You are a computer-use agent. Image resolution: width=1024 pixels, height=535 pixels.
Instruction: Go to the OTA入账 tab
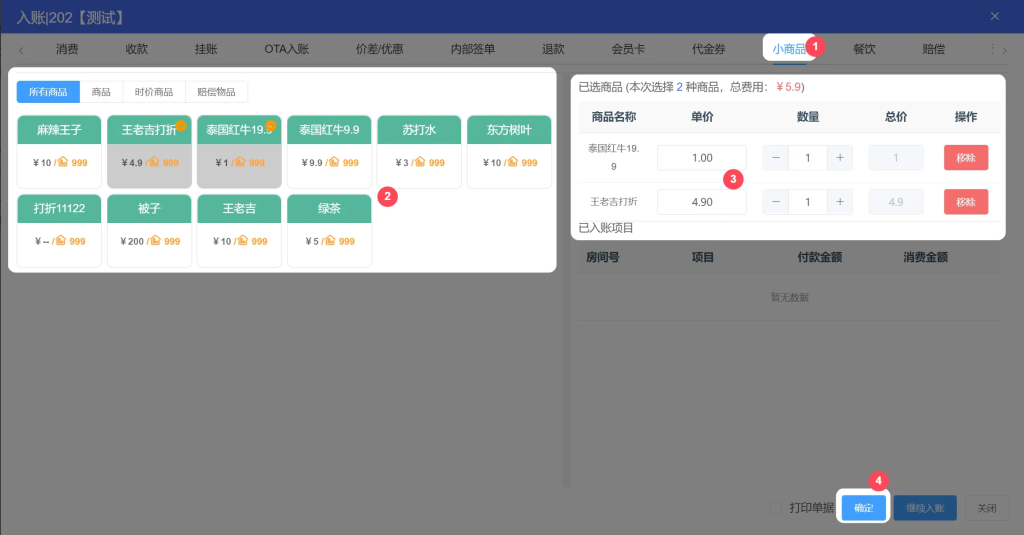286,49
